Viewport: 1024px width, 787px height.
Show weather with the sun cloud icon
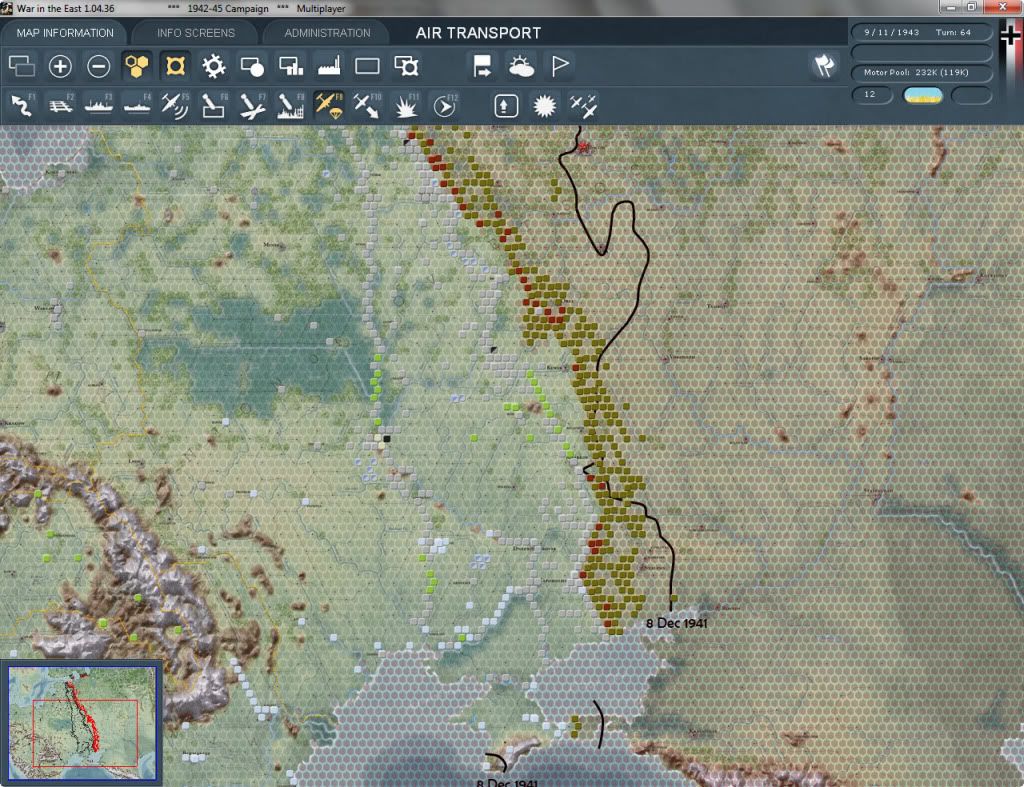pos(521,66)
